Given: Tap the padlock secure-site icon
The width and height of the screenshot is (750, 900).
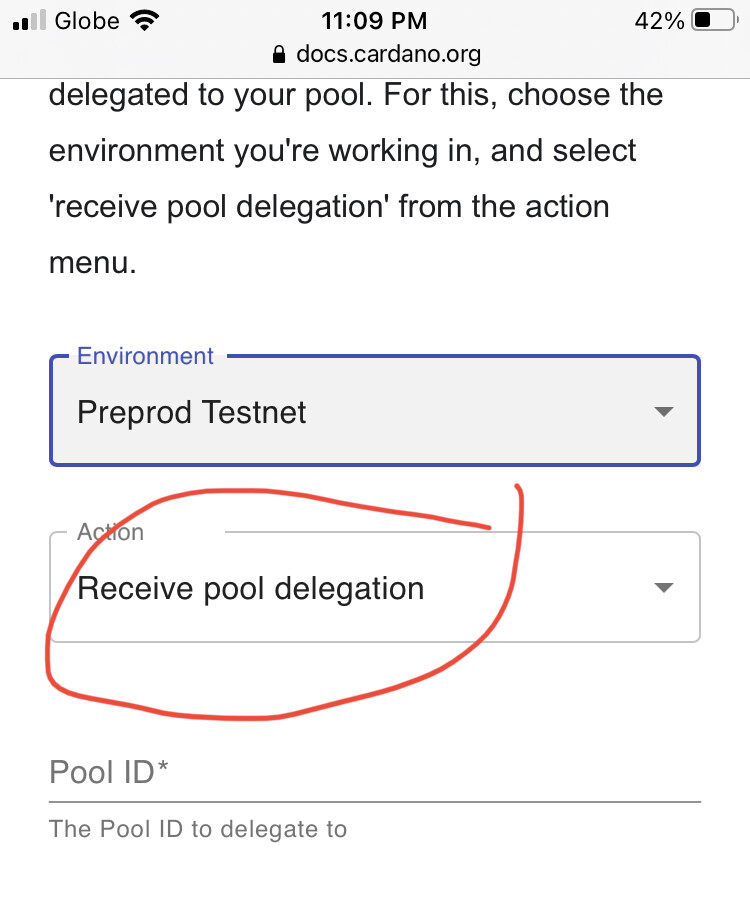Looking at the screenshot, I should pos(279,55).
